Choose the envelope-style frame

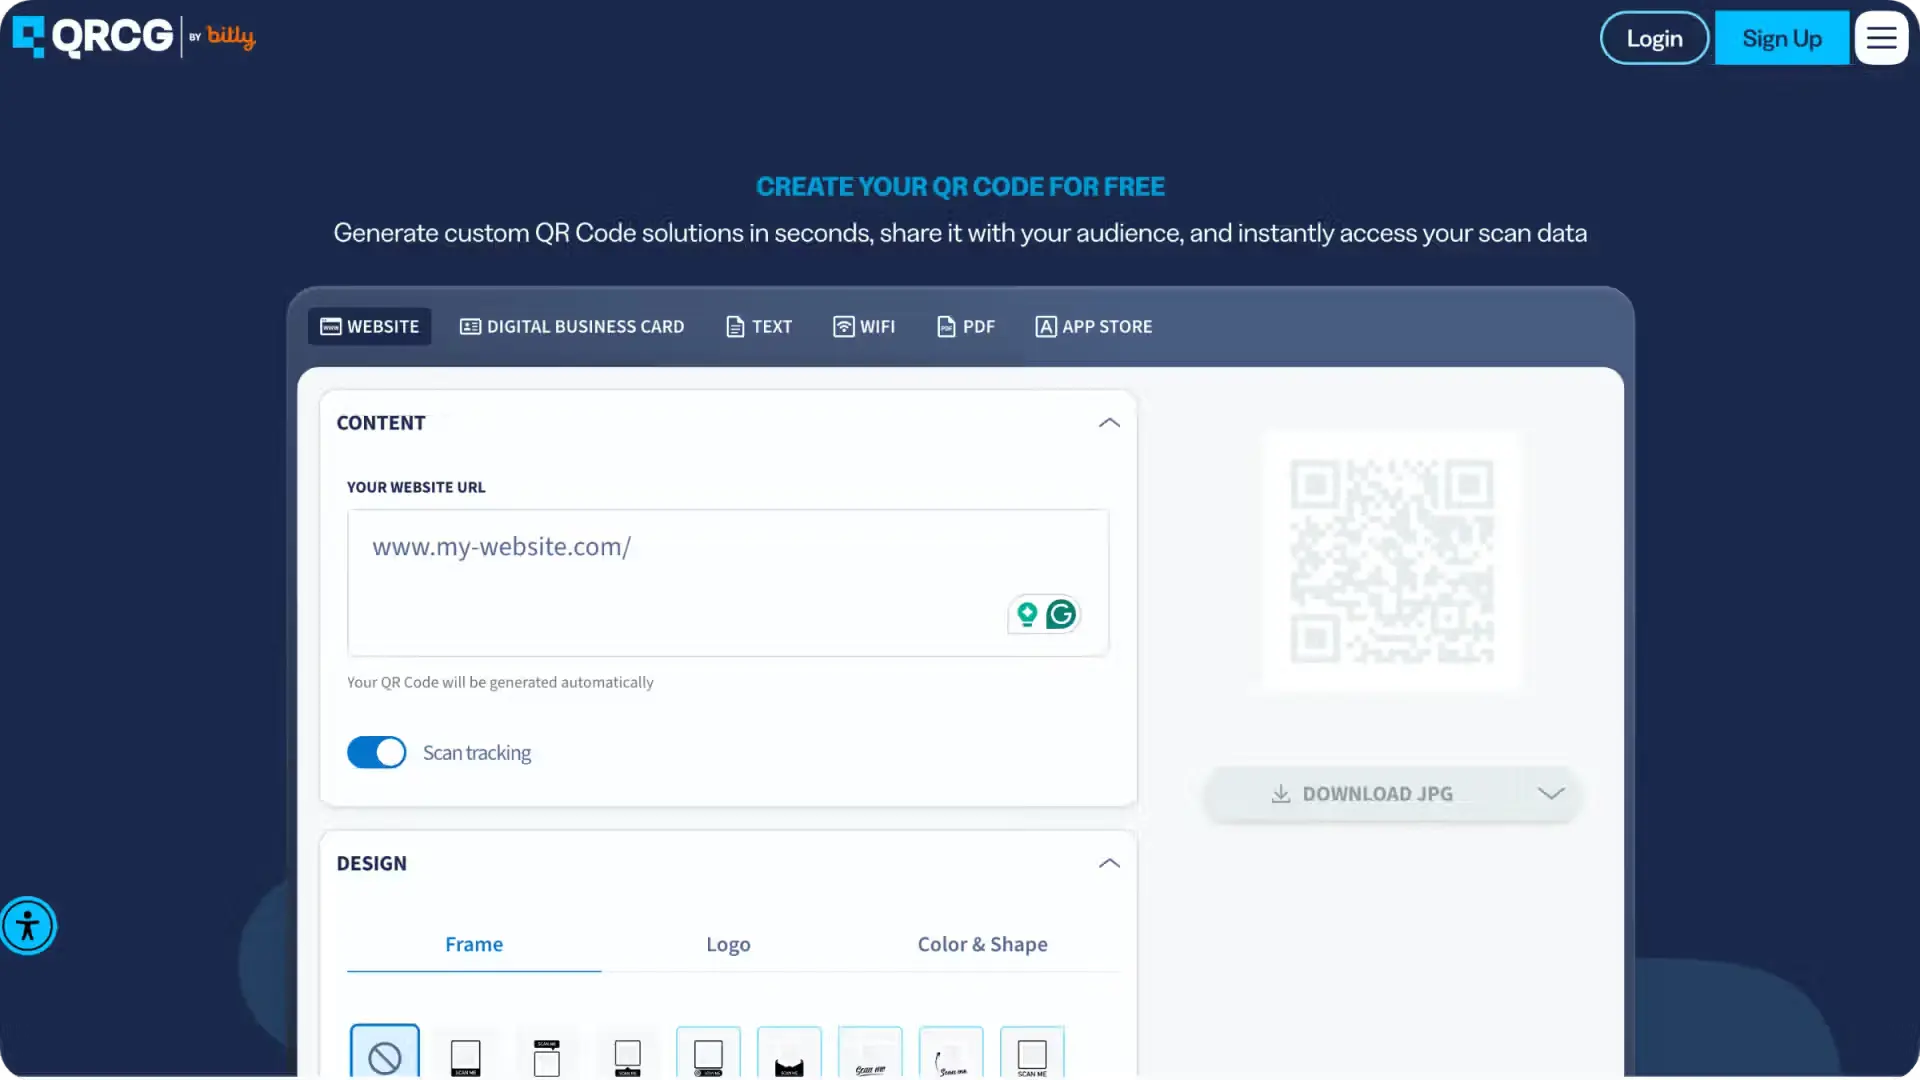(x=789, y=1054)
